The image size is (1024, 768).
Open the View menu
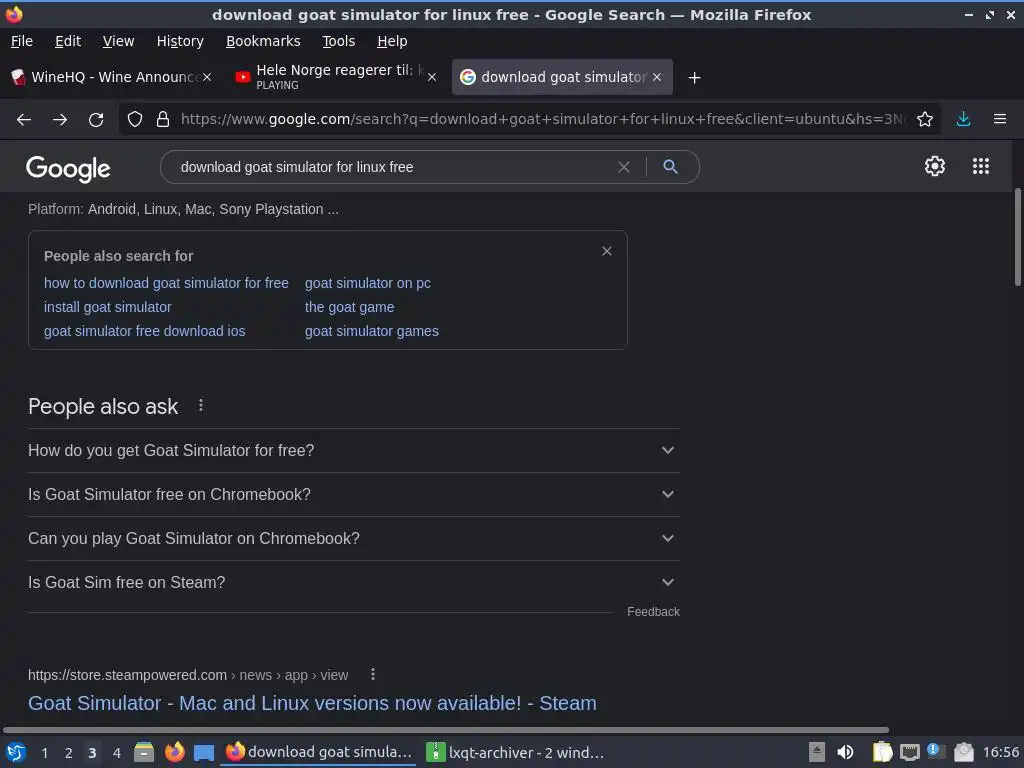pos(118,41)
